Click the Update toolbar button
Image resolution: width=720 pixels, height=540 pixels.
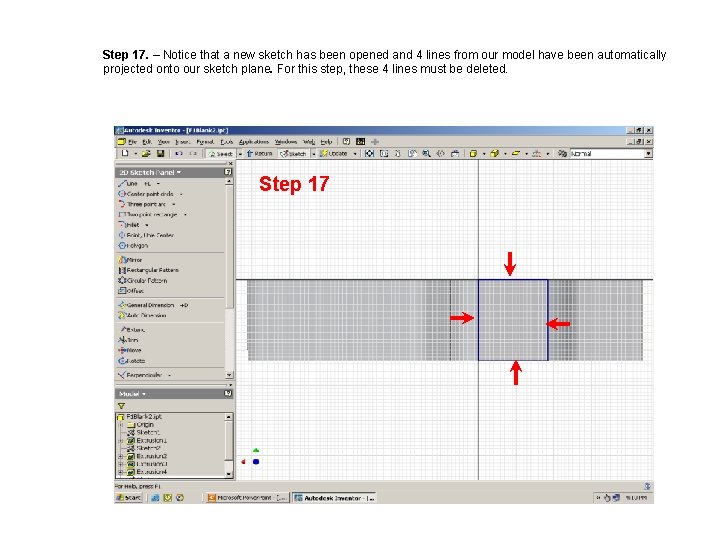coord(334,153)
